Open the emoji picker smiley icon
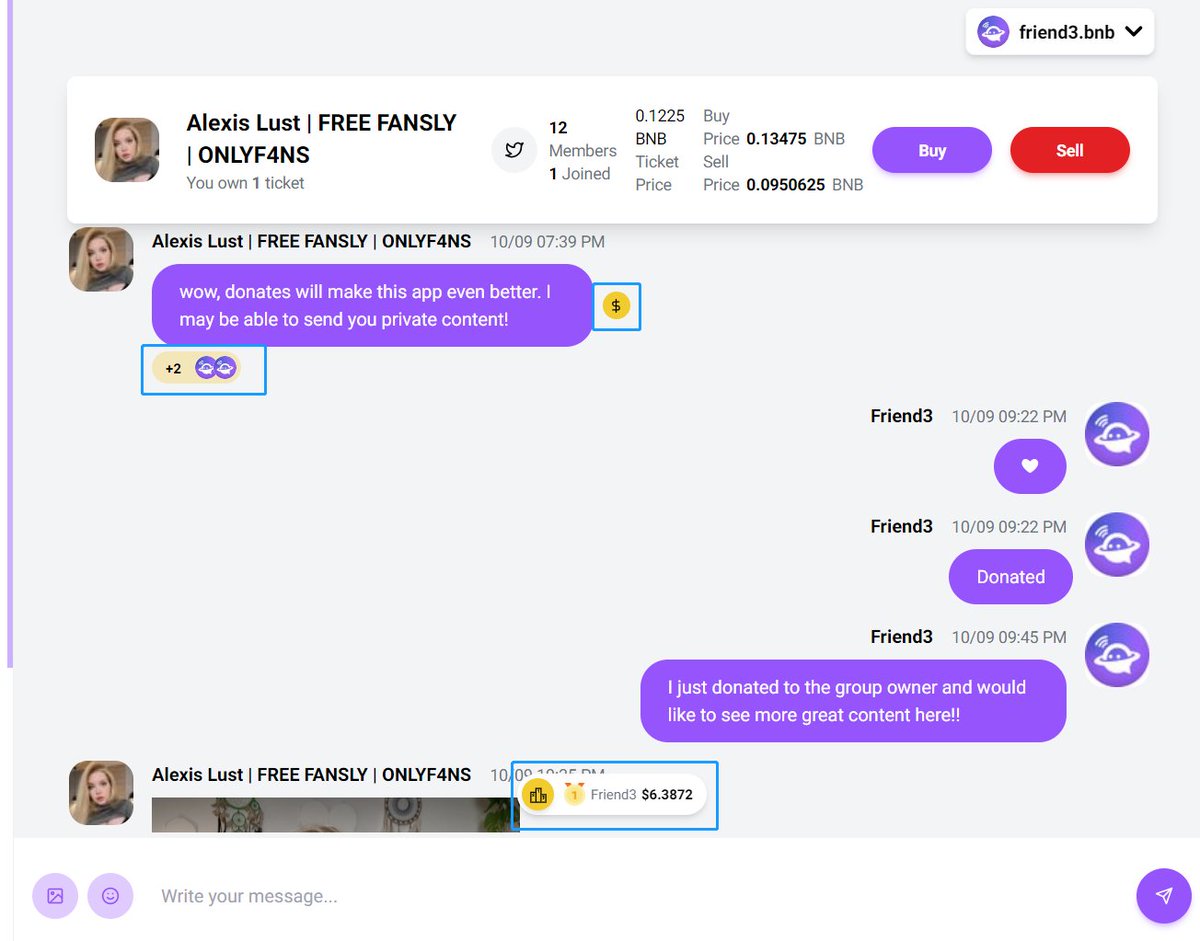The width and height of the screenshot is (1200, 941). click(x=111, y=896)
